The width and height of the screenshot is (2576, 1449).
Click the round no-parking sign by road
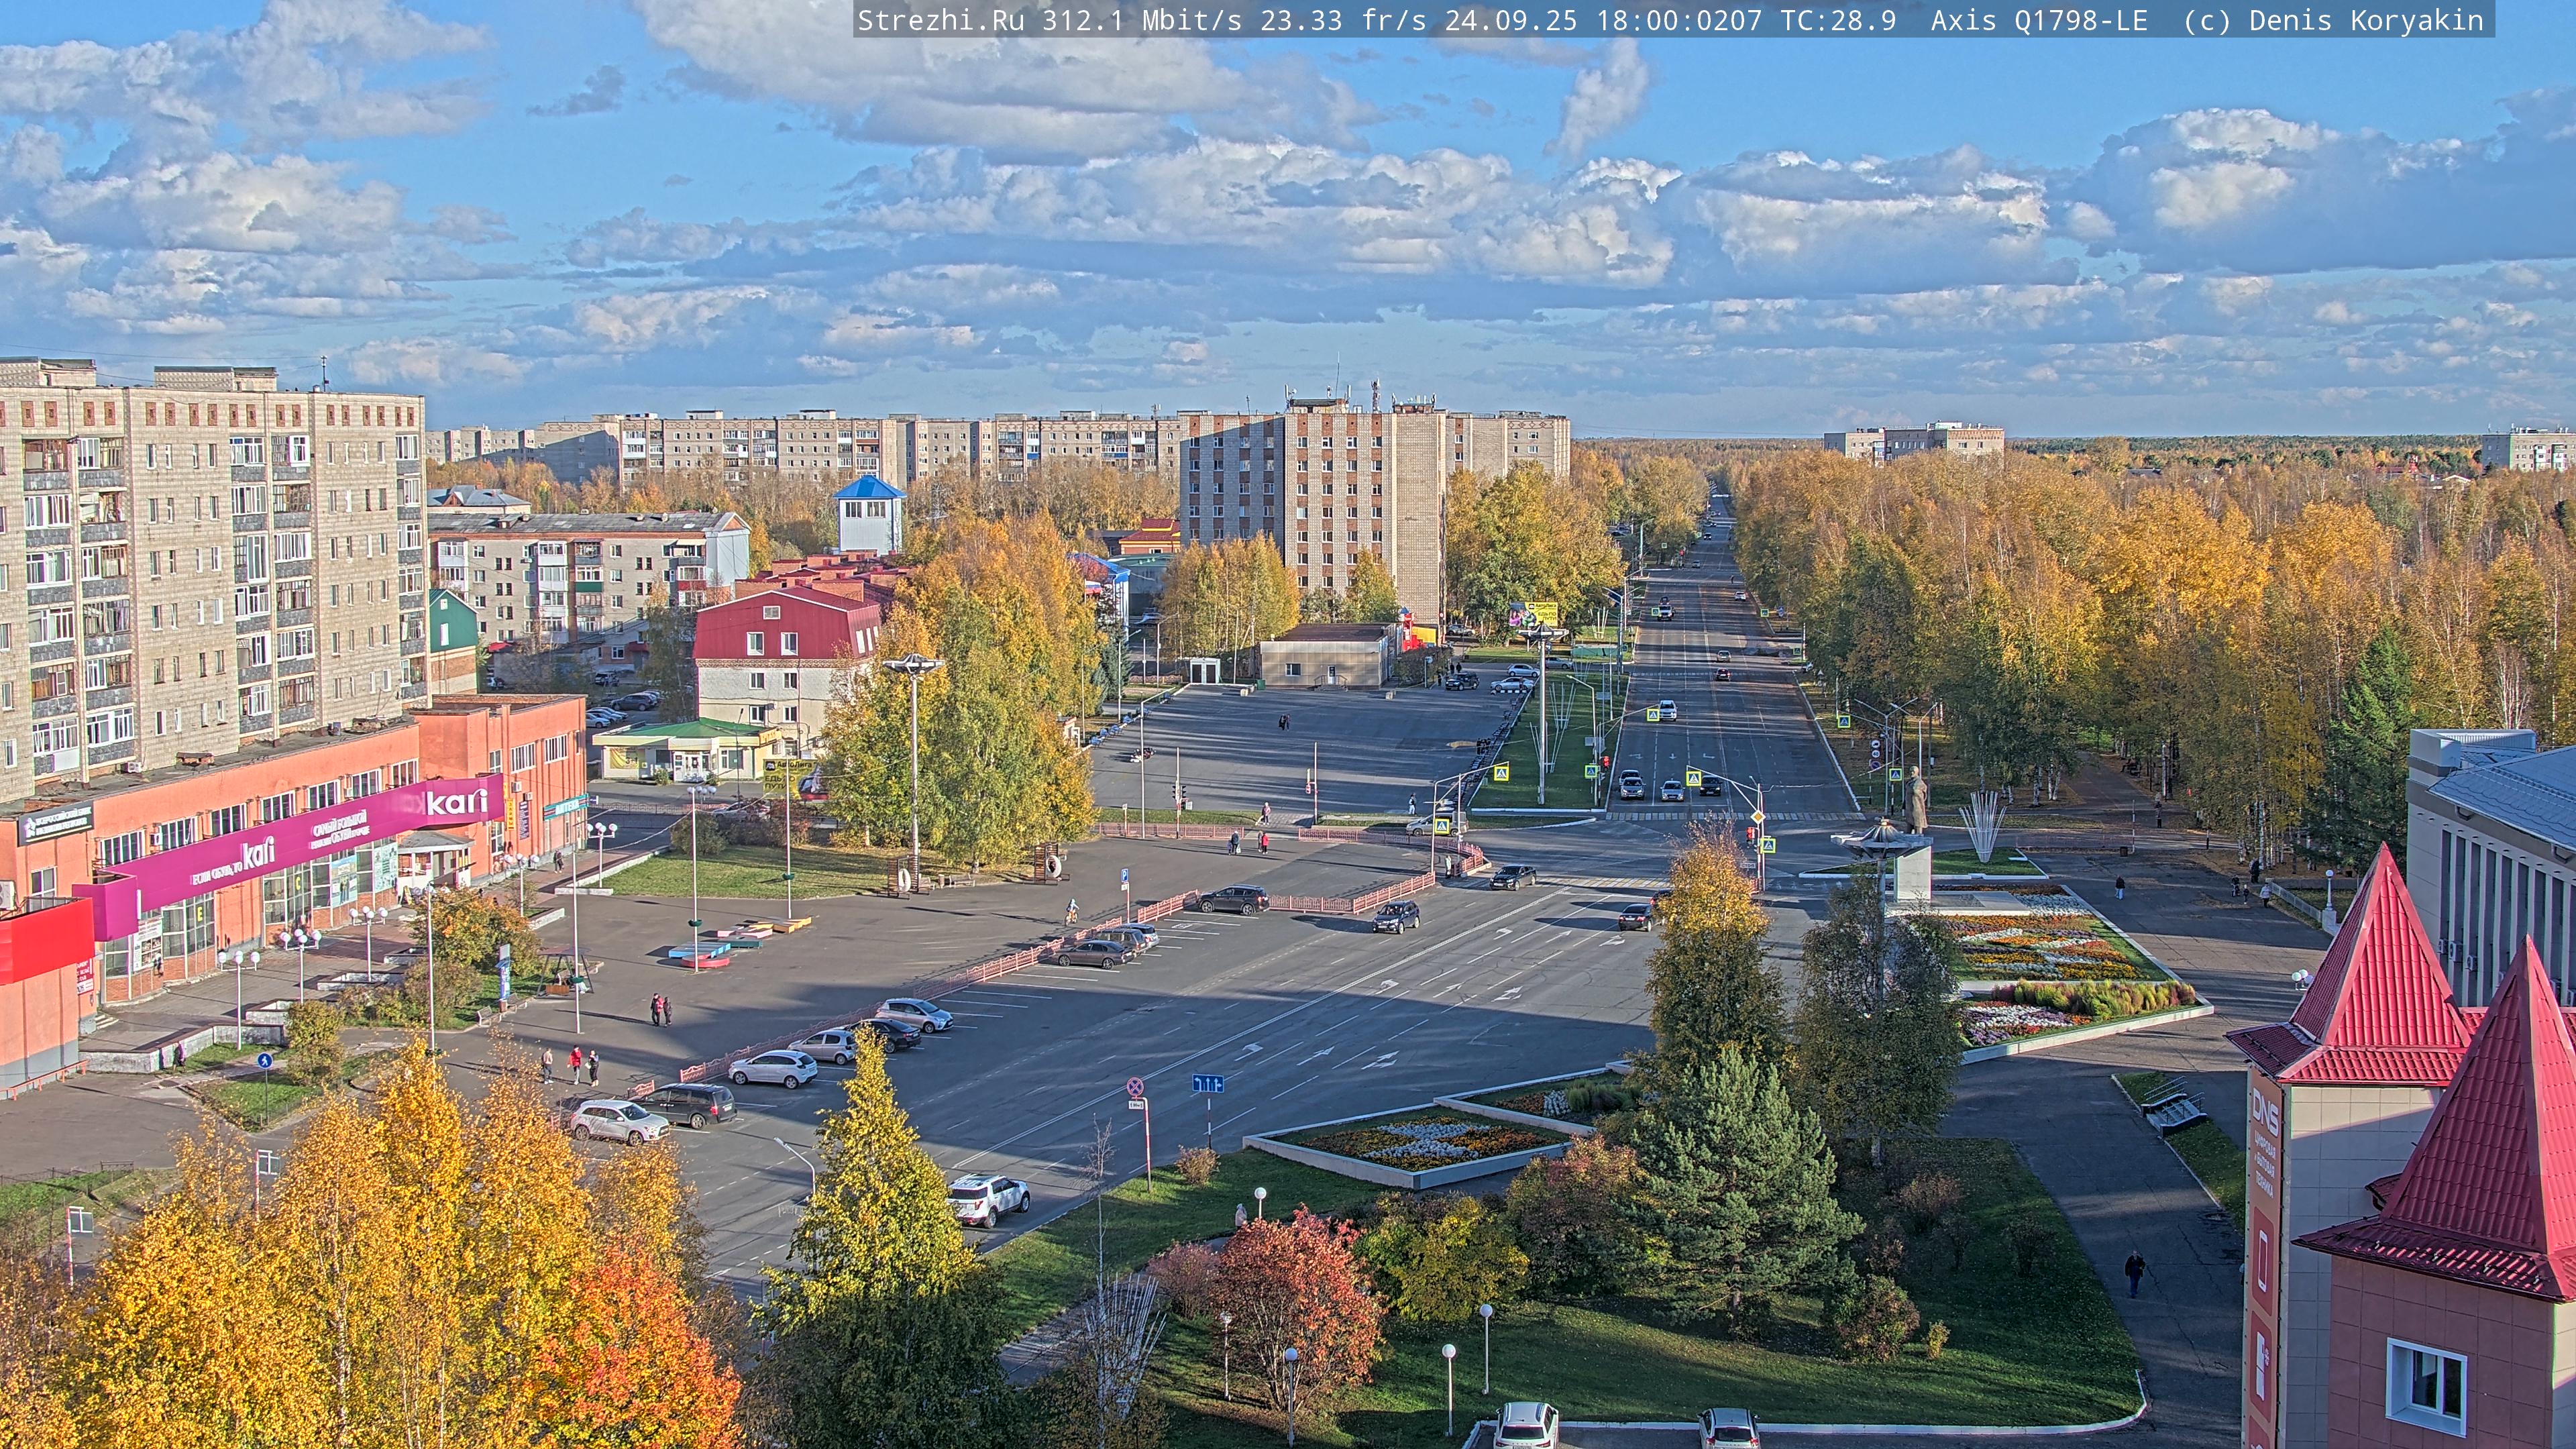[x=1135, y=1087]
